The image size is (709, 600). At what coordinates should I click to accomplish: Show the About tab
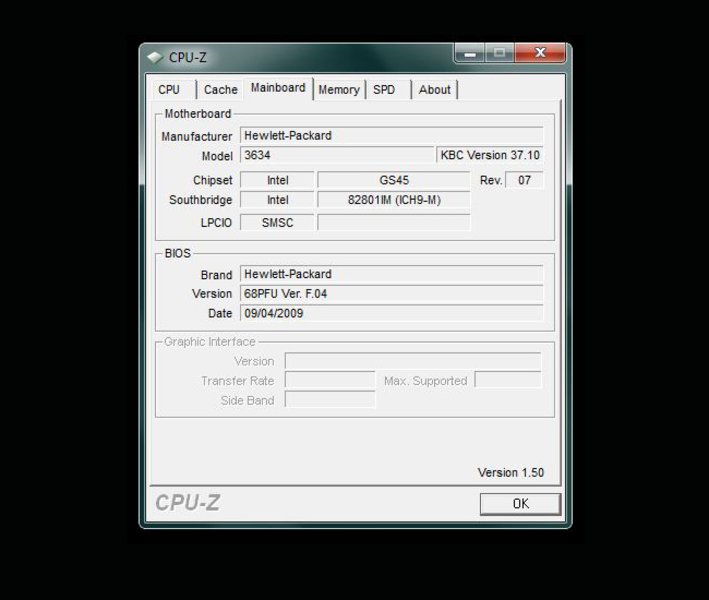click(x=435, y=90)
